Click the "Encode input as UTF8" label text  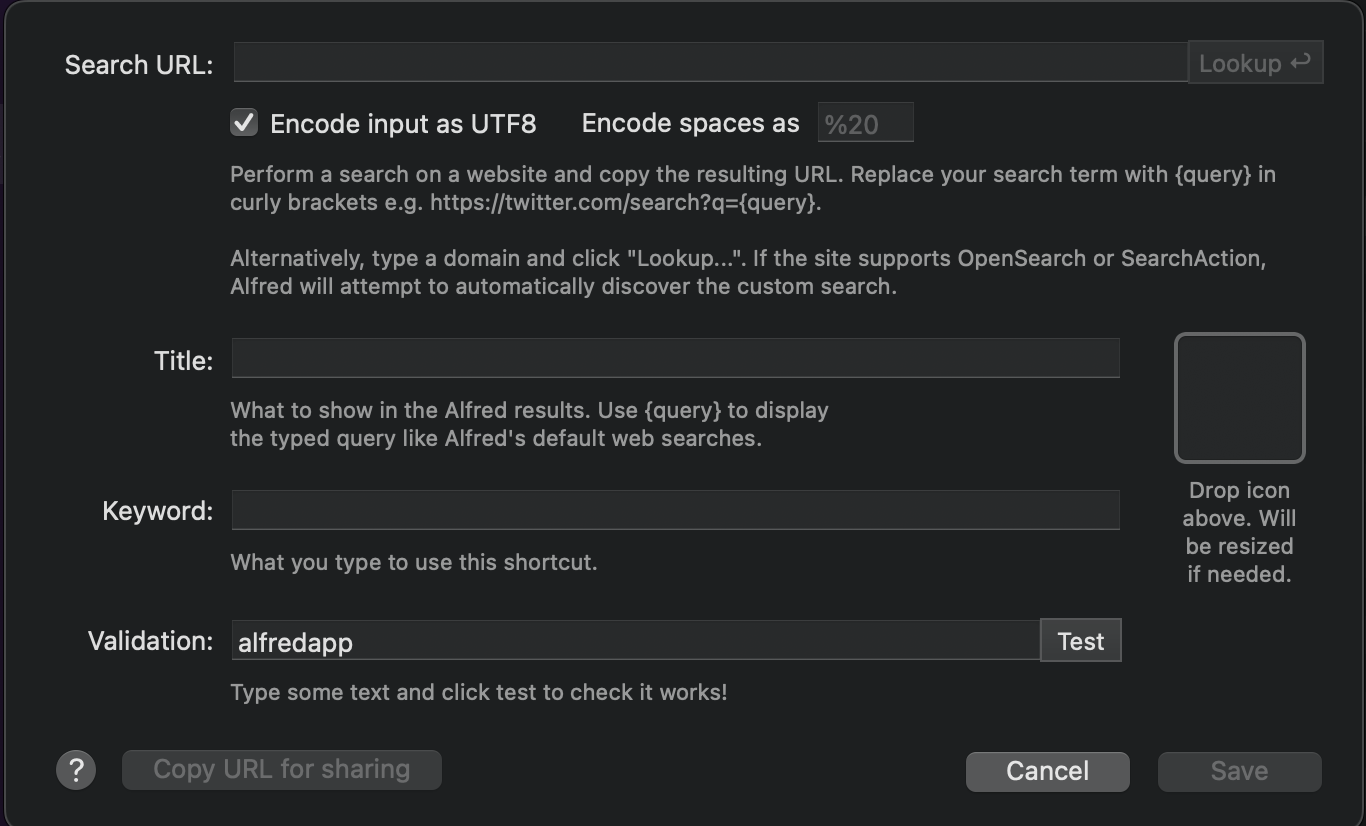pyautogui.click(x=403, y=124)
